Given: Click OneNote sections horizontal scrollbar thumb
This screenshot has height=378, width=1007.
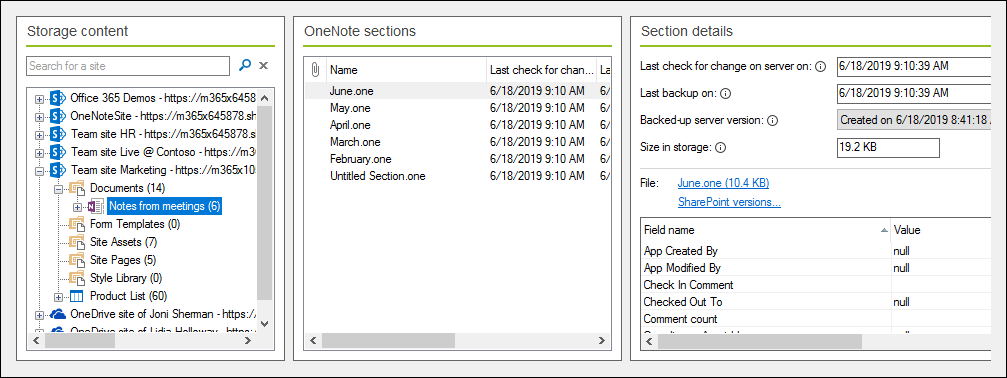Looking at the screenshot, I should 389,340.
